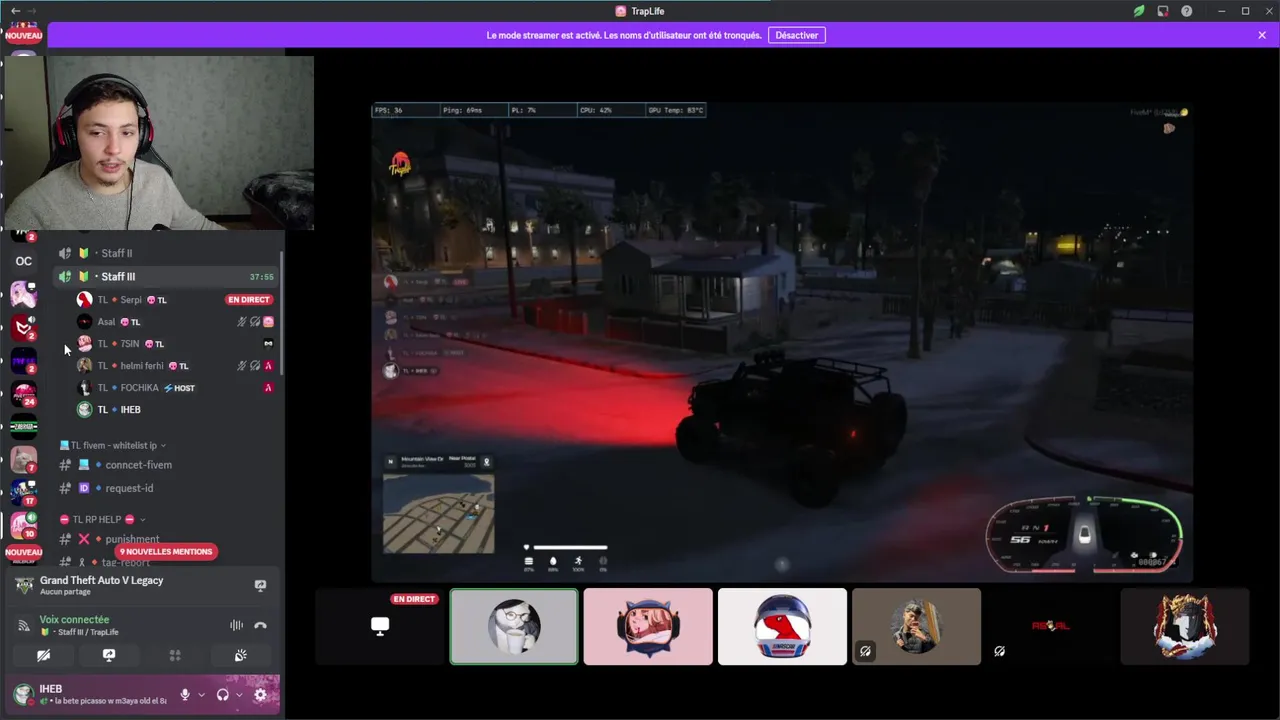
Task: Click the IHEB avatar in the user panel
Action: pos(23,695)
